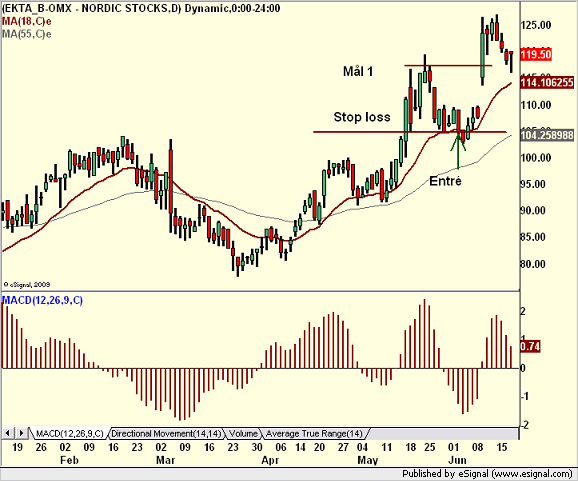Switch to the MACD(12,26,9,C) study tab
This screenshot has width=578, height=481.
[x=69, y=433]
